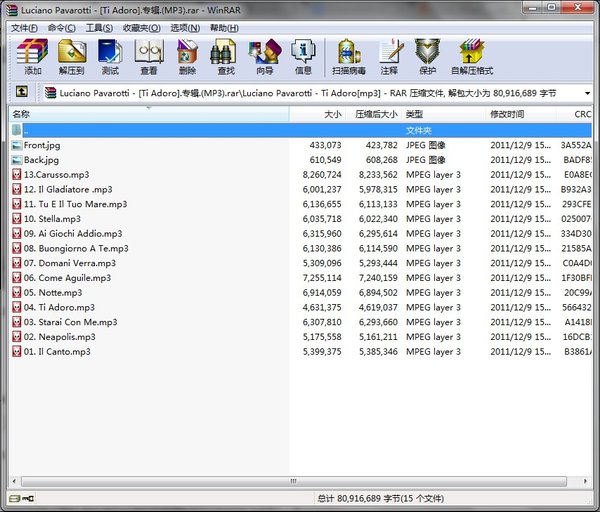
Task: Click the 03. Starai Con Me.mp3 file icon
Action: click(x=16, y=322)
